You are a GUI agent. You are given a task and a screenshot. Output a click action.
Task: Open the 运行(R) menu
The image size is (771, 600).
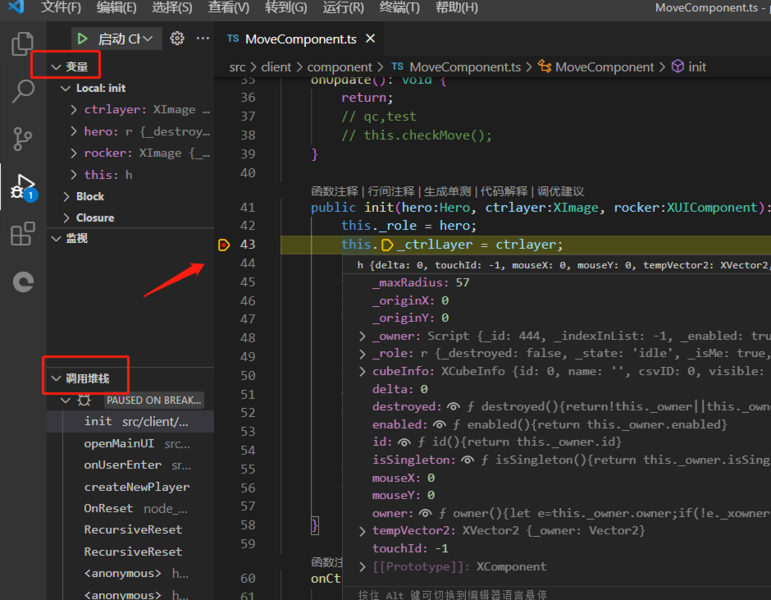tap(343, 7)
